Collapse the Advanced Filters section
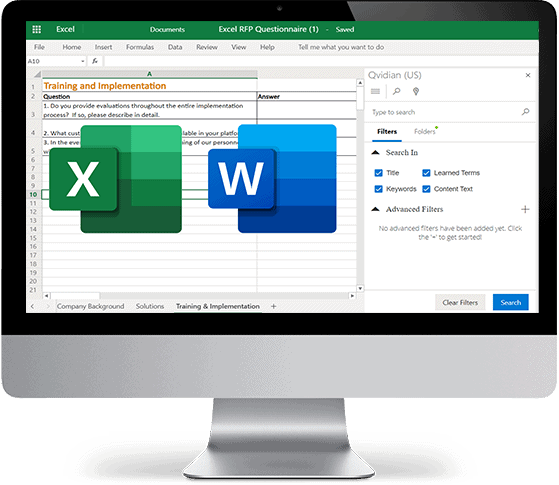This screenshot has width=559, height=485. point(375,209)
